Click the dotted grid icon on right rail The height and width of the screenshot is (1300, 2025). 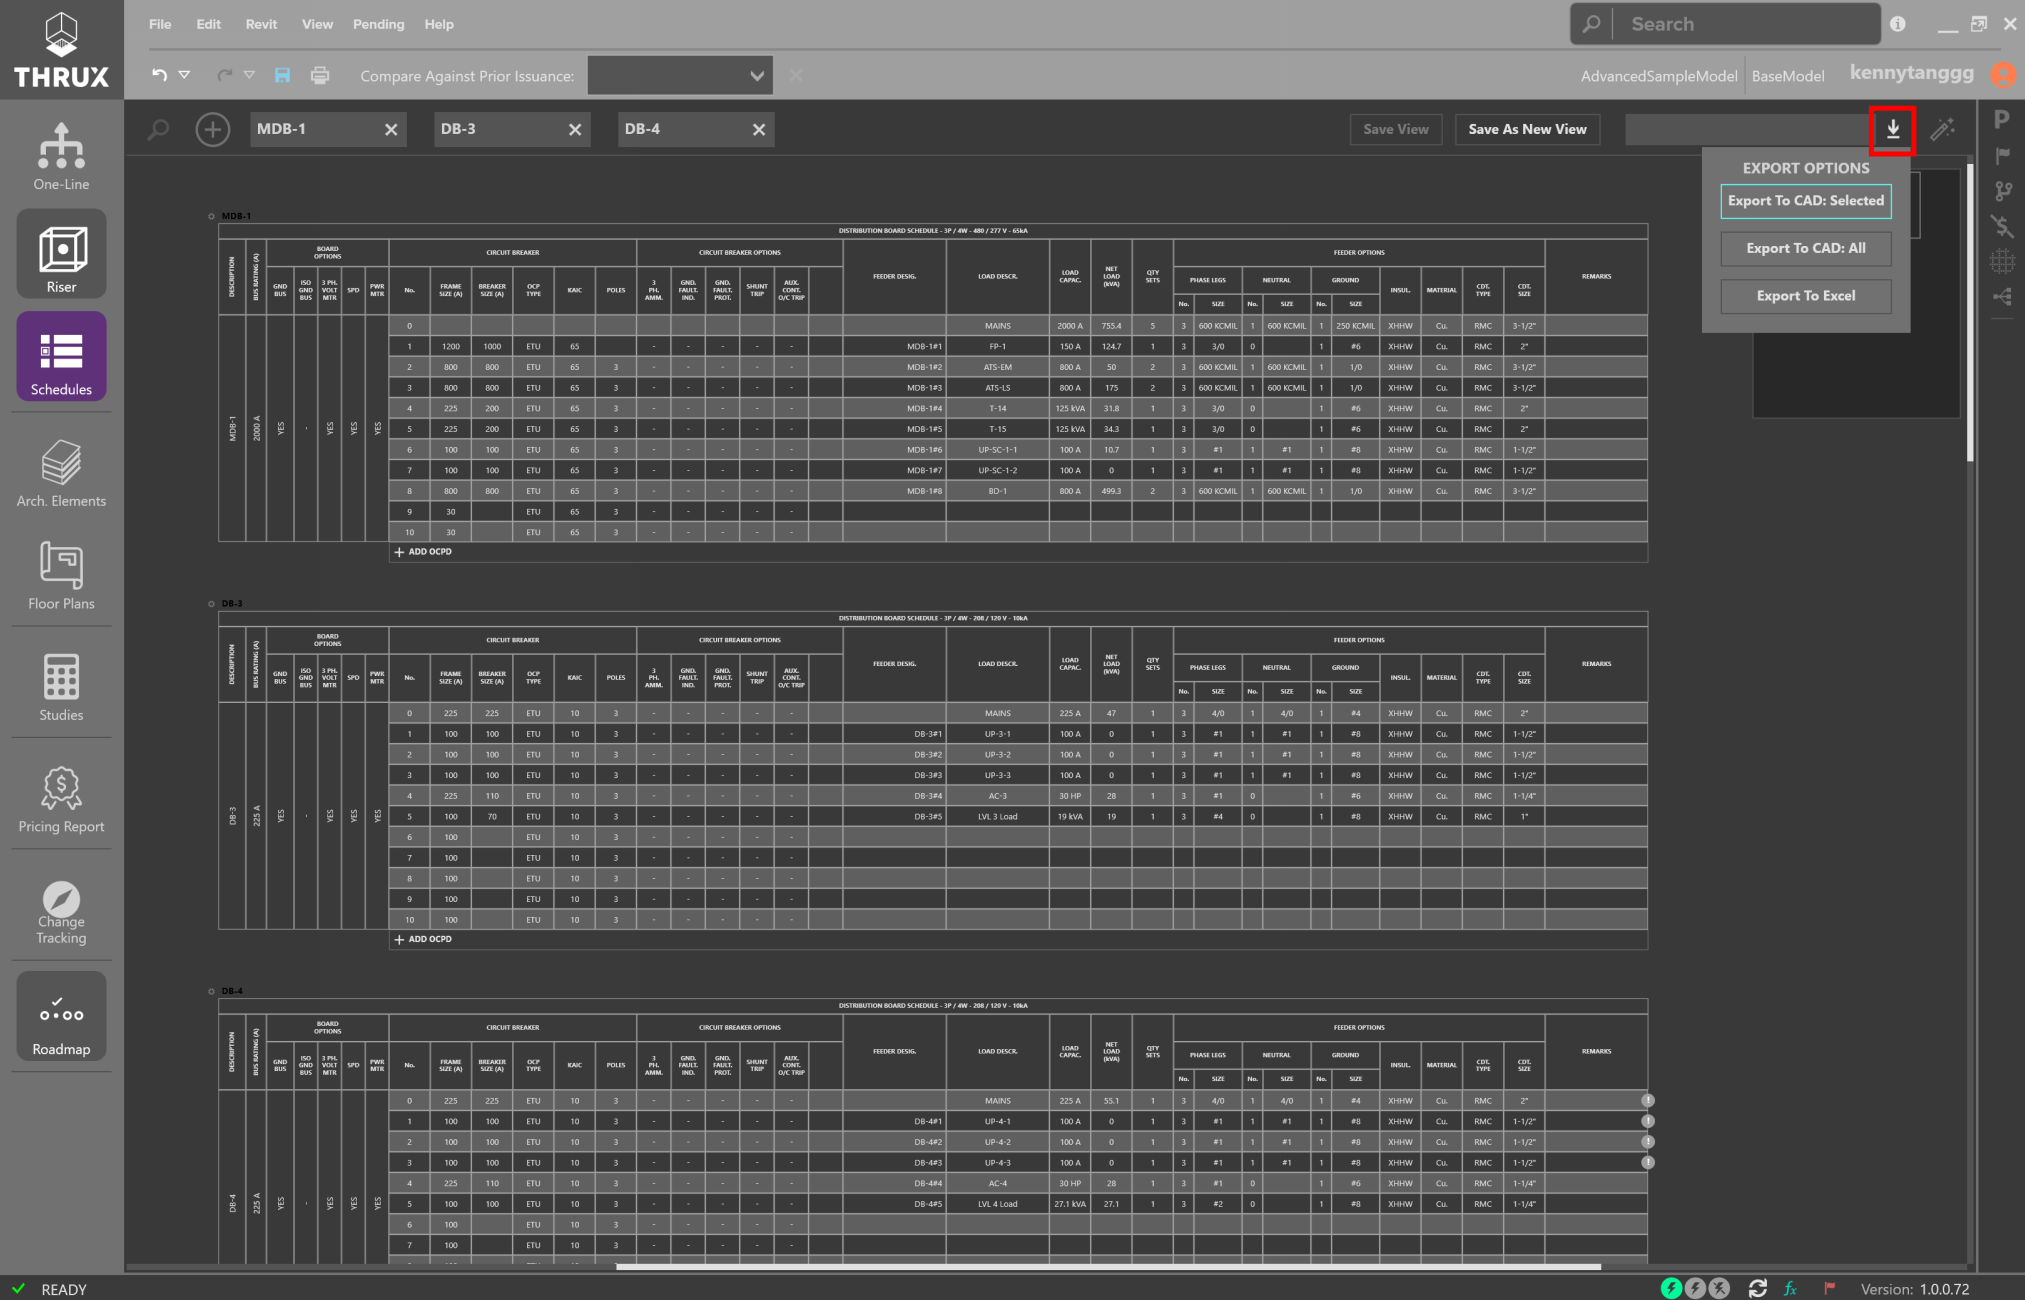click(x=2002, y=261)
